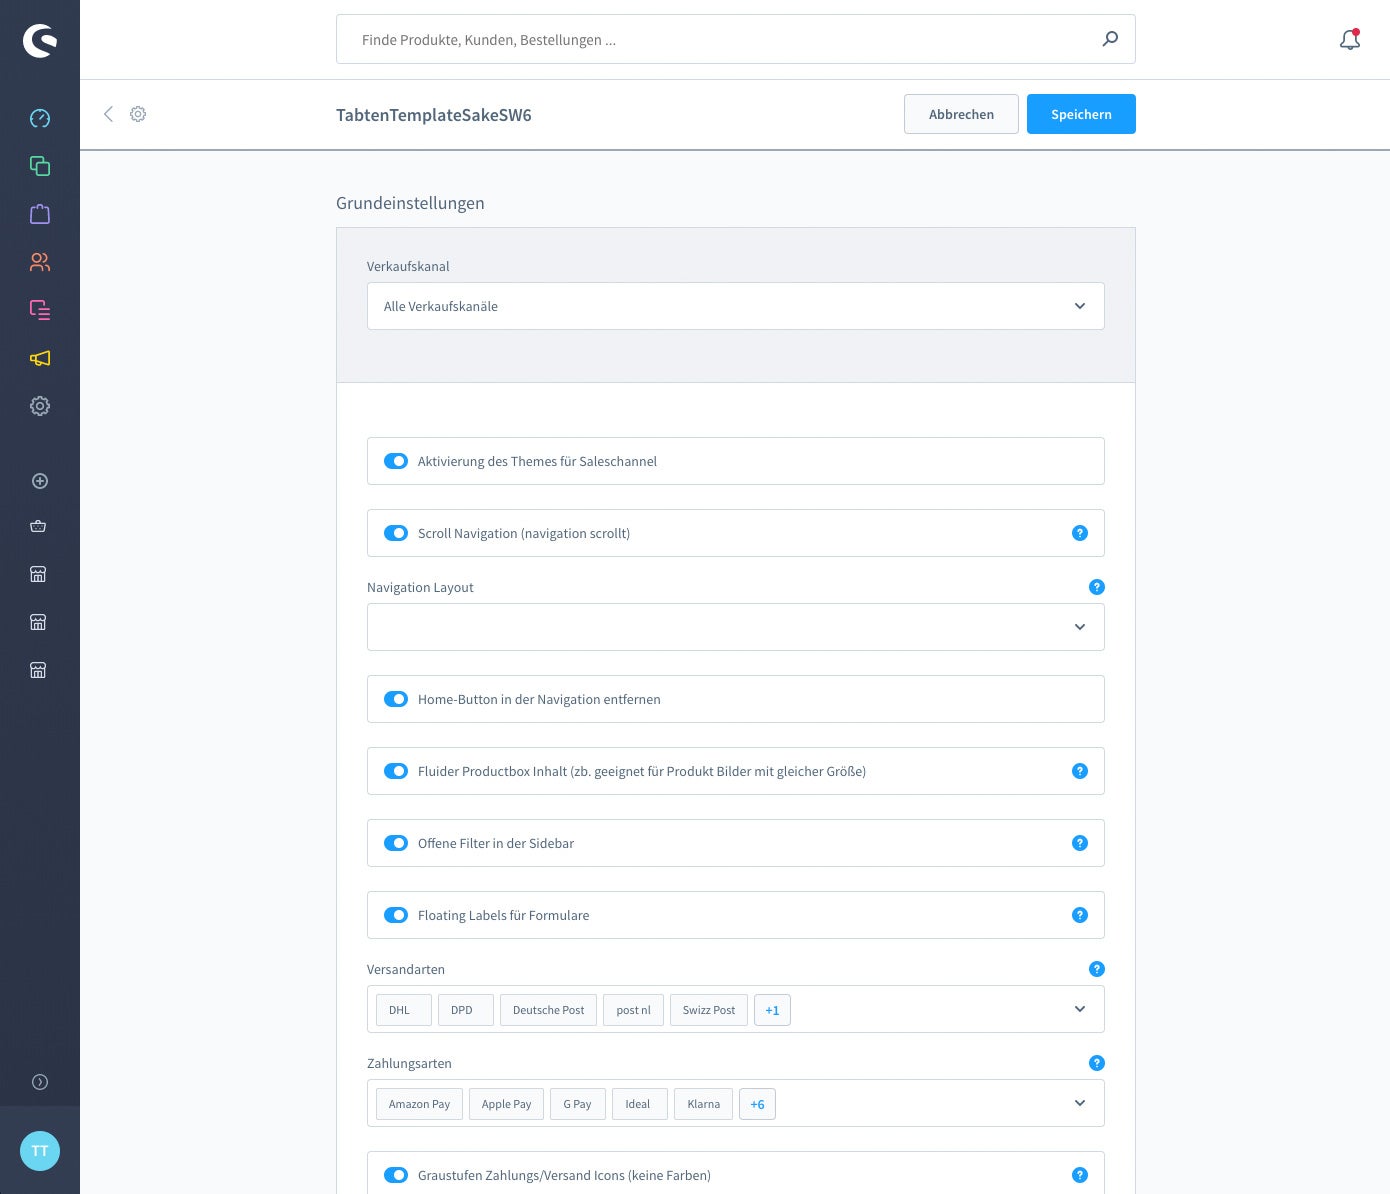Open the TT user avatar menu
This screenshot has width=1390, height=1194.
40,1151
